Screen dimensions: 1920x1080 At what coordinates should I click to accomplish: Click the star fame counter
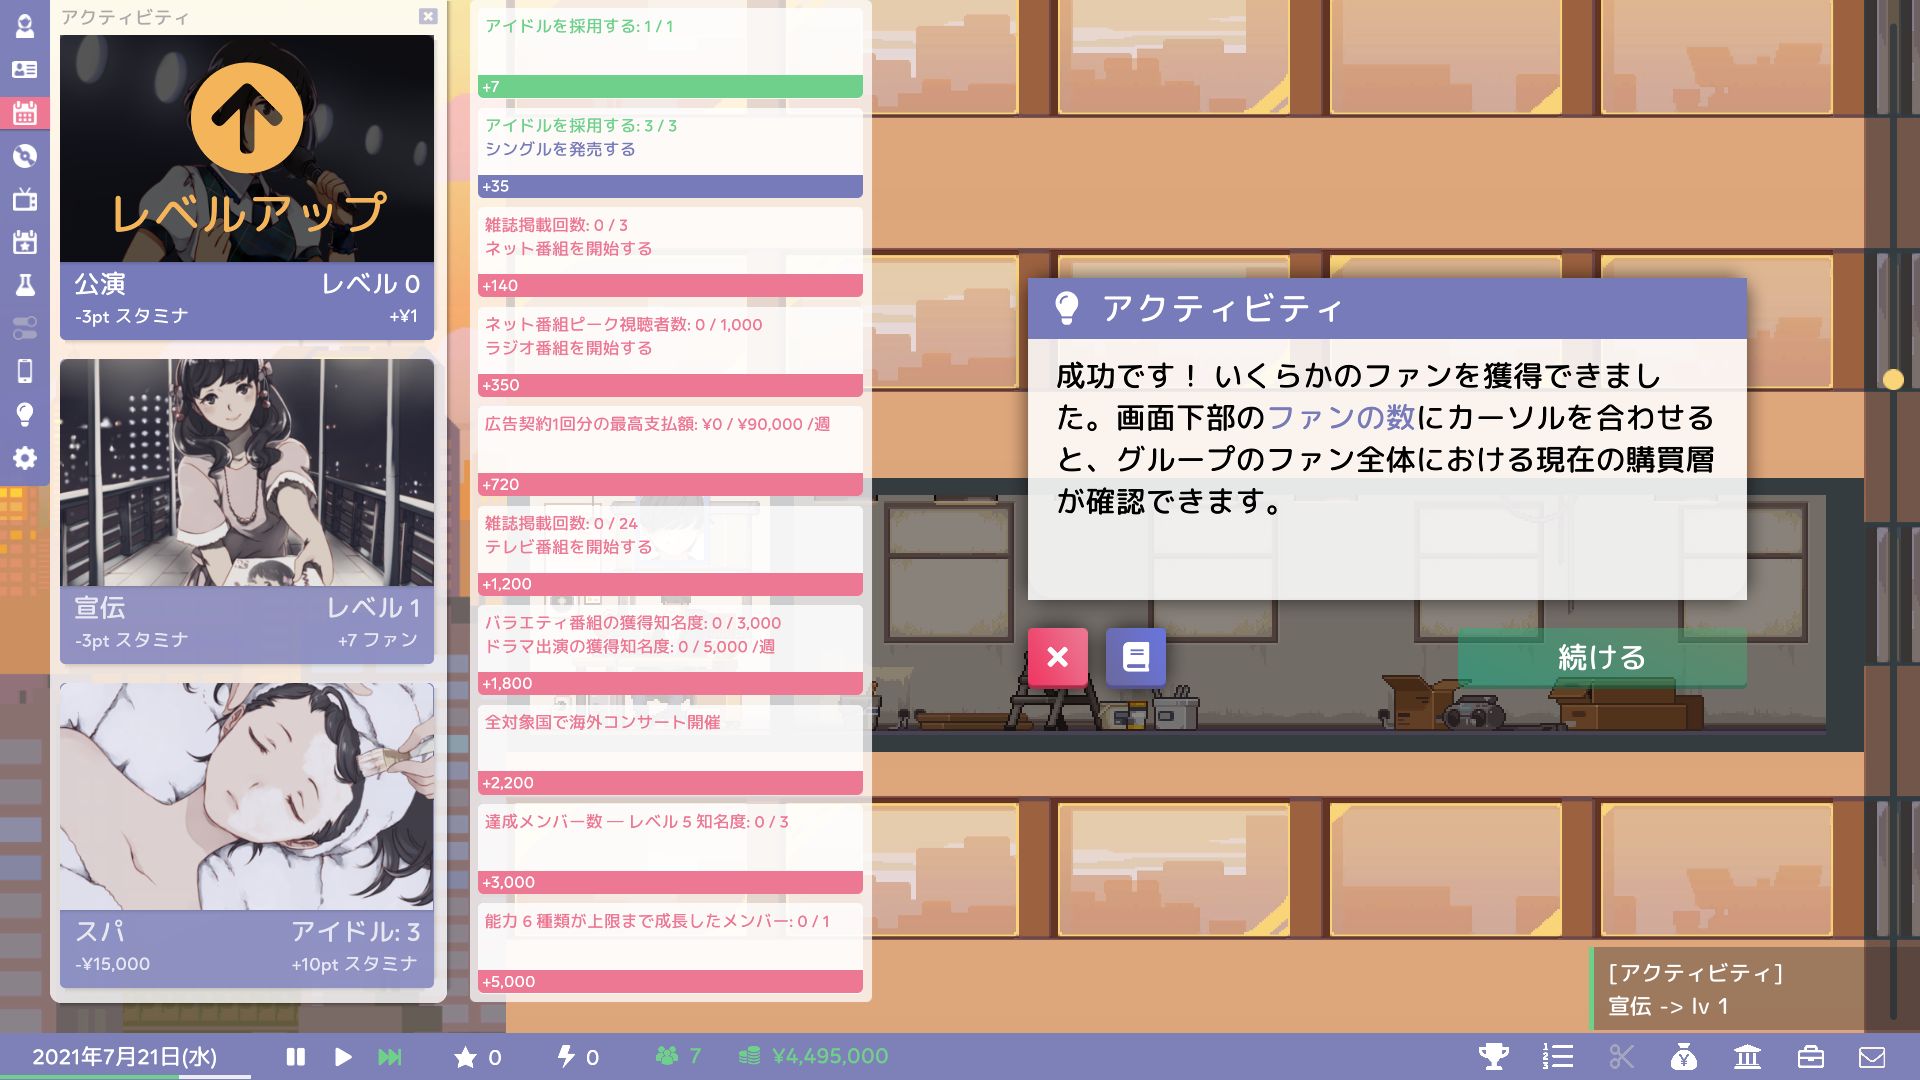coord(477,1057)
